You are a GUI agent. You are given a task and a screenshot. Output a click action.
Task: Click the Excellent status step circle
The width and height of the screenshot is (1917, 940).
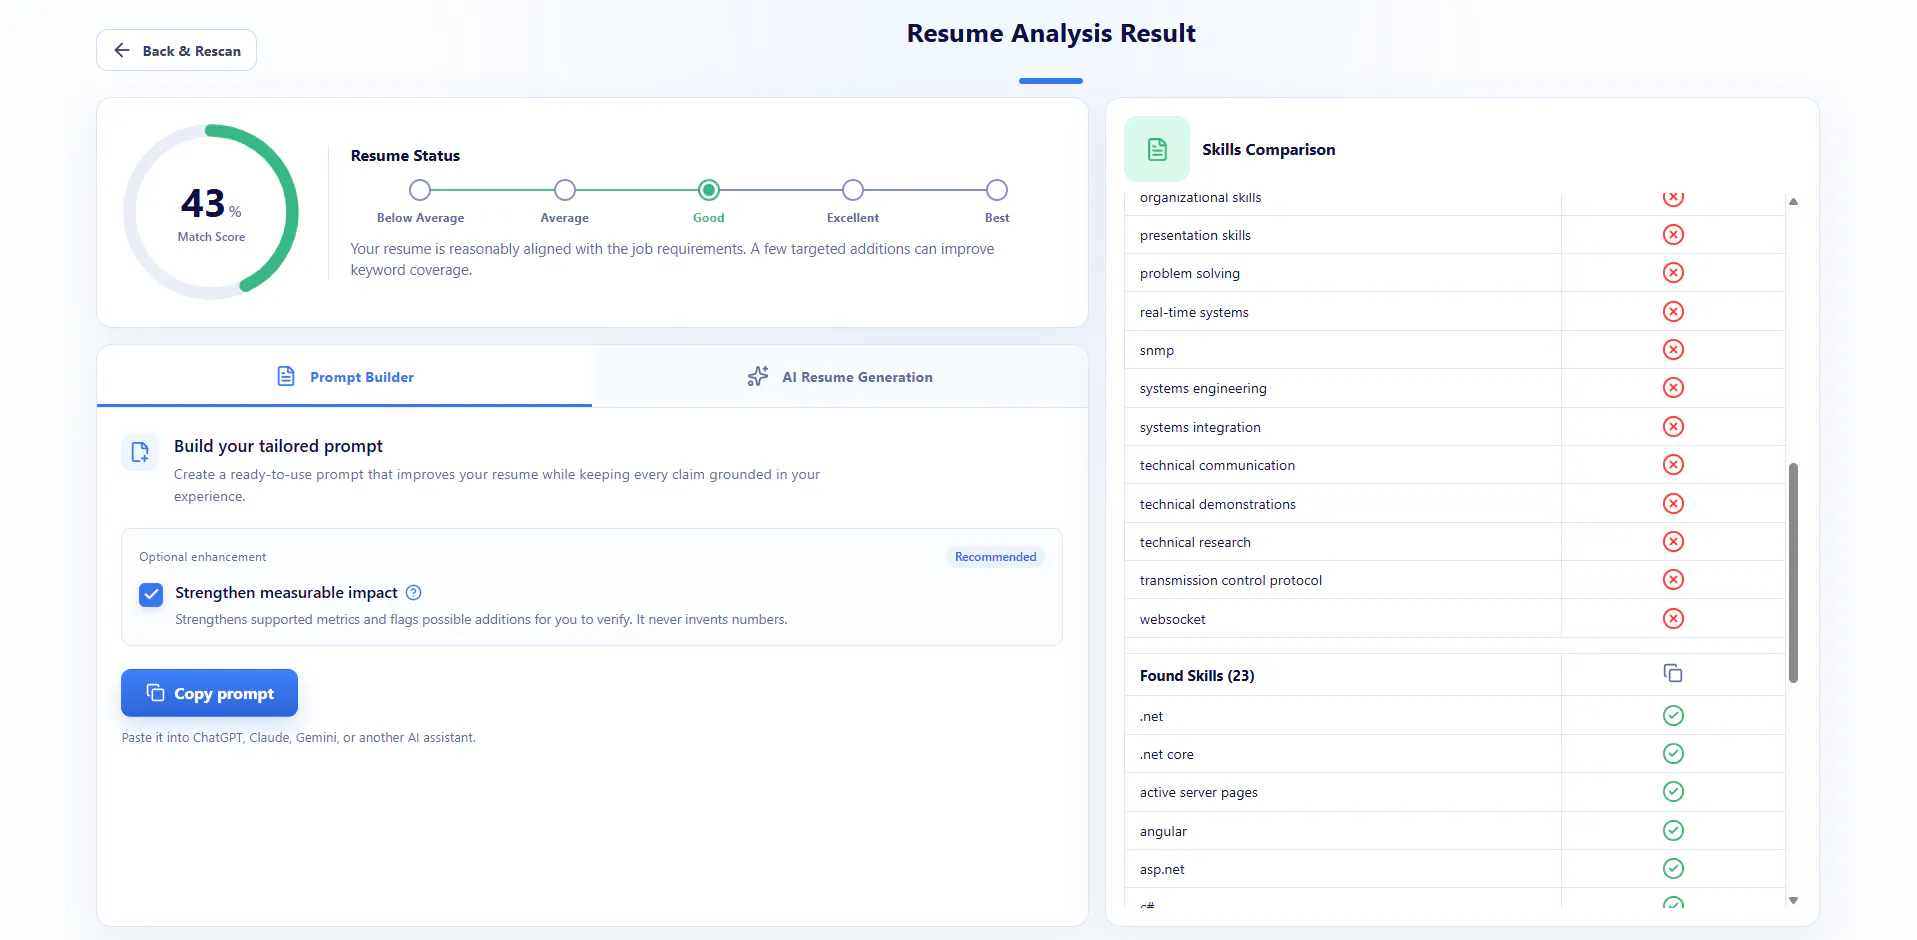coord(853,190)
